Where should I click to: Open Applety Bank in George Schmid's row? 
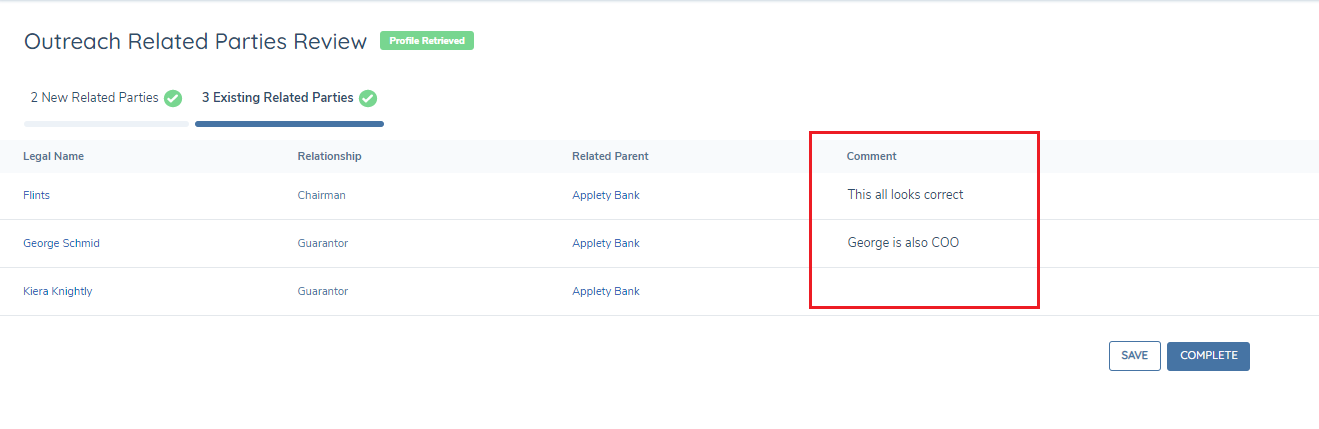tap(605, 243)
